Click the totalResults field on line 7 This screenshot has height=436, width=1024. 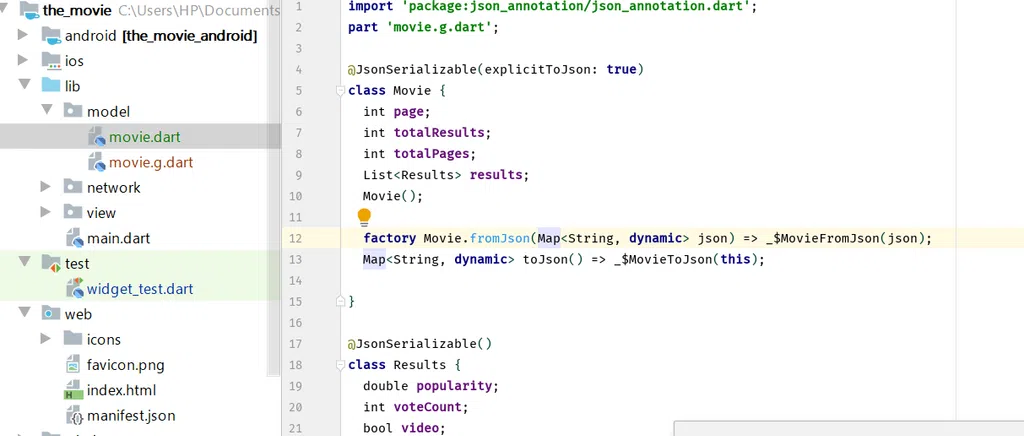pyautogui.click(x=438, y=132)
